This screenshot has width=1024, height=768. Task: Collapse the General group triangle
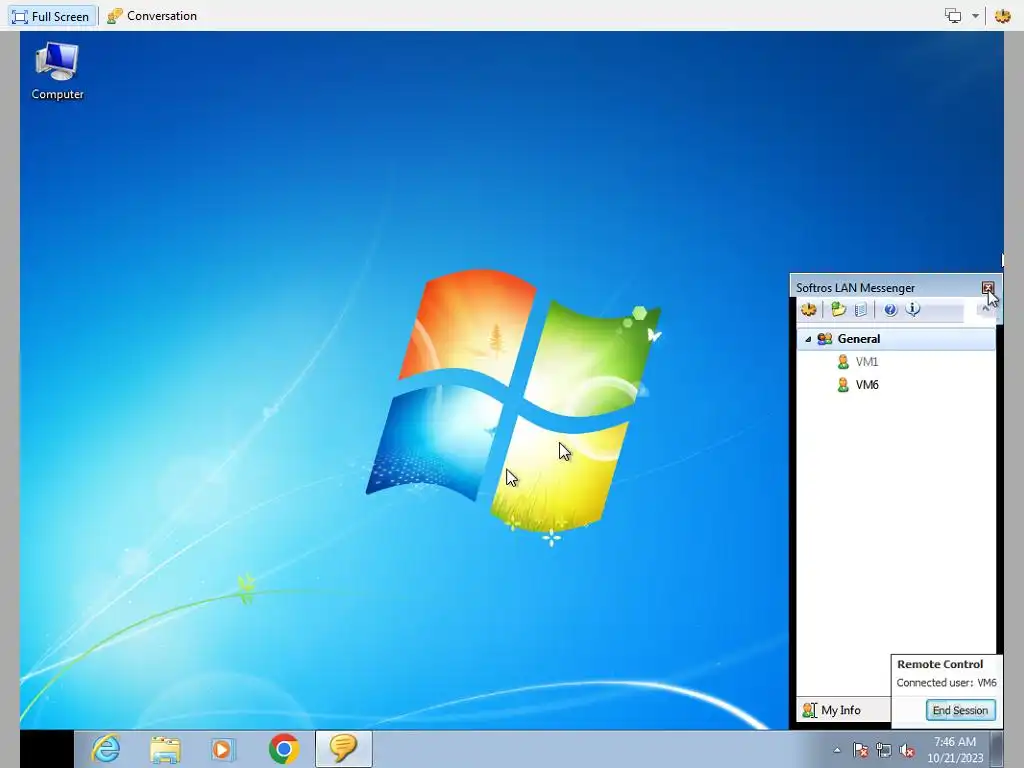pos(808,339)
